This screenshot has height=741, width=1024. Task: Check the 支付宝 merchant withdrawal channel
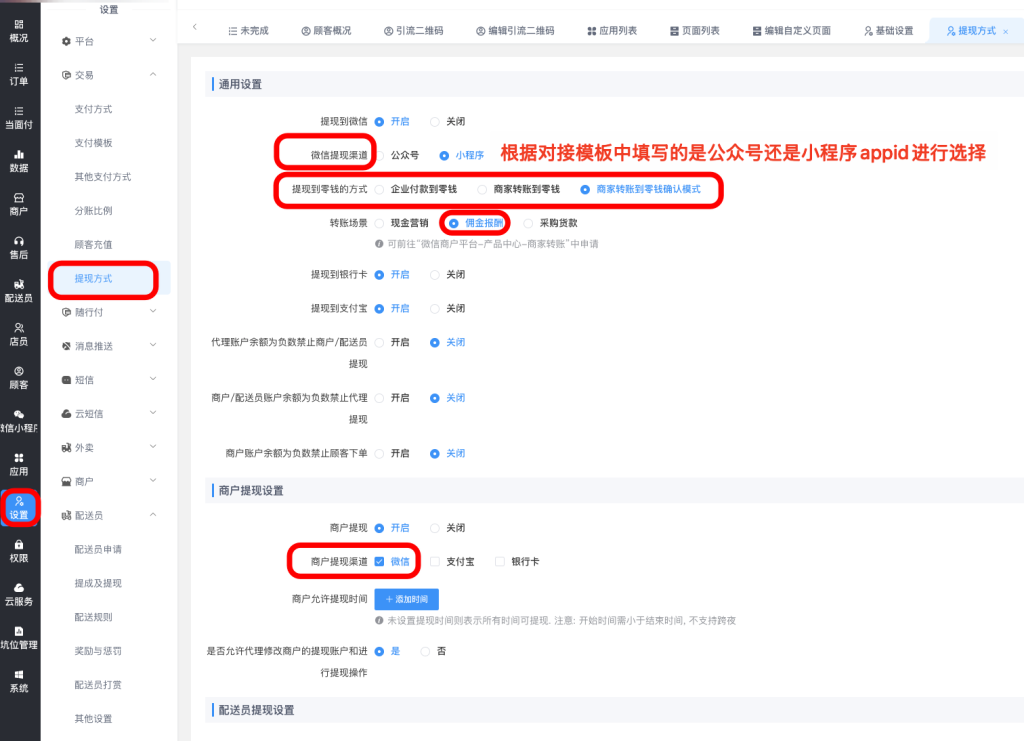tap(435, 562)
